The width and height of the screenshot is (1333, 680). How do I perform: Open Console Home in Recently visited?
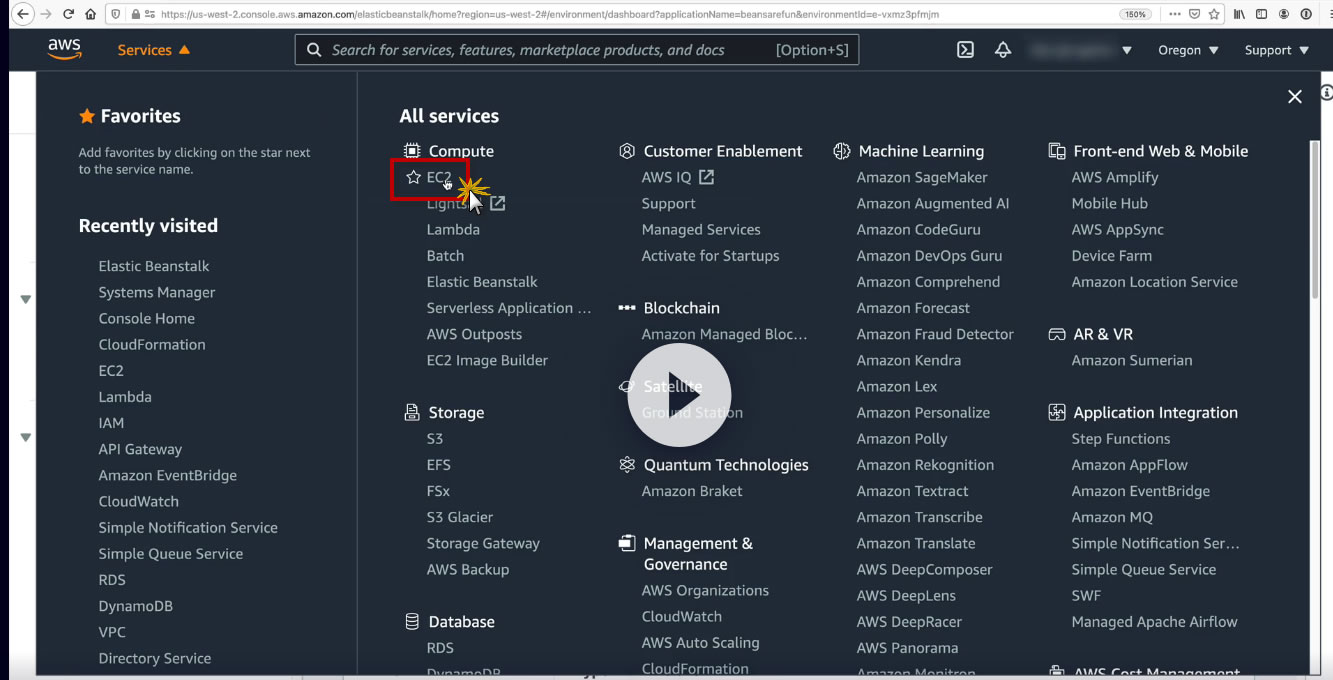(x=147, y=318)
